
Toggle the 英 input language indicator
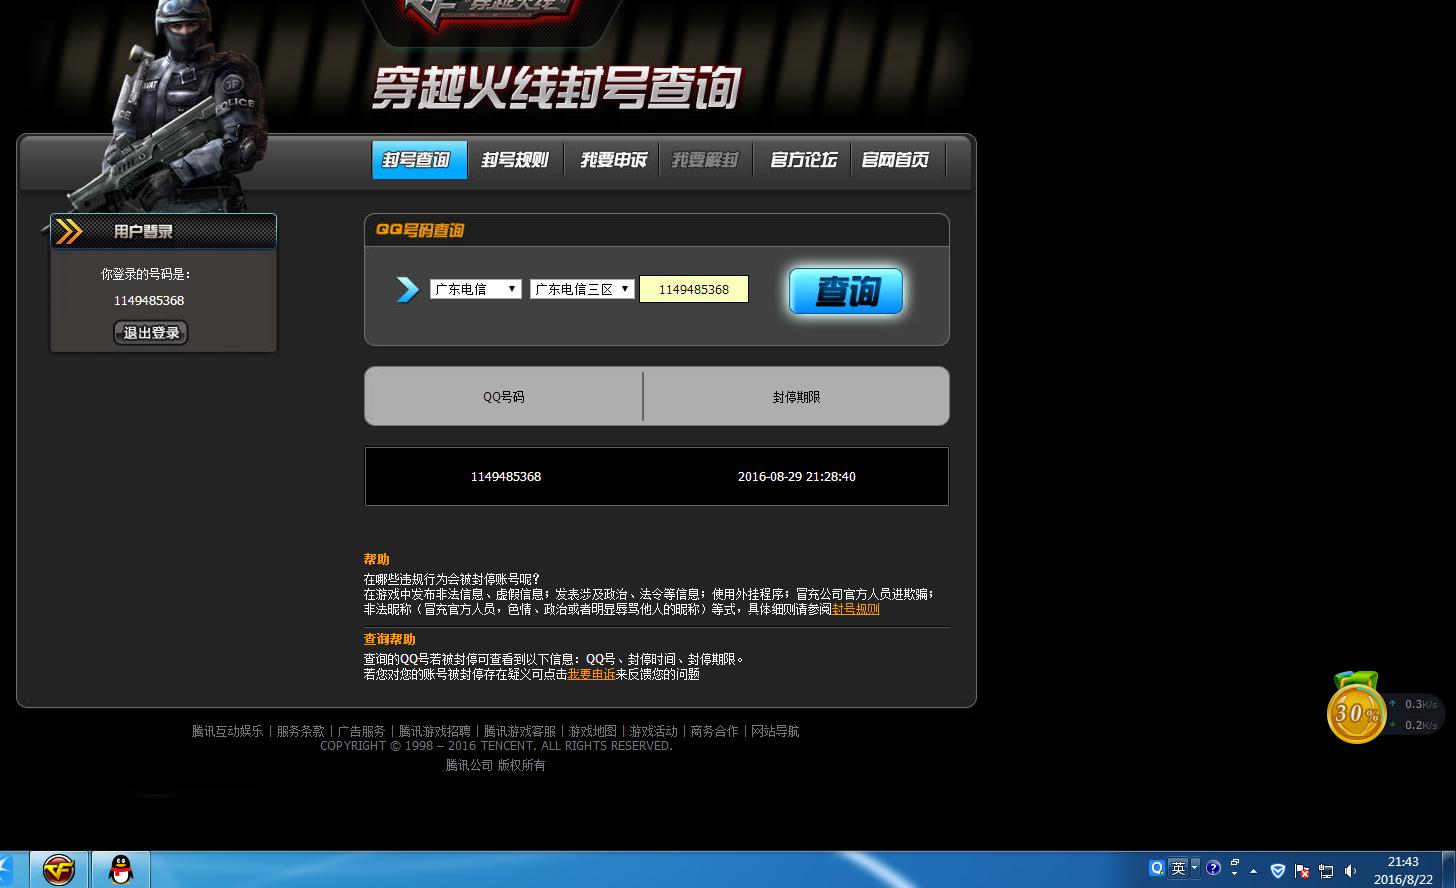pos(1178,868)
